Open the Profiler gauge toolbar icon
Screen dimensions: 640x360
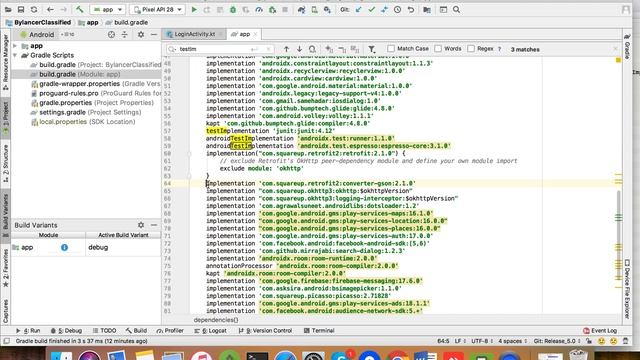(x=259, y=9)
